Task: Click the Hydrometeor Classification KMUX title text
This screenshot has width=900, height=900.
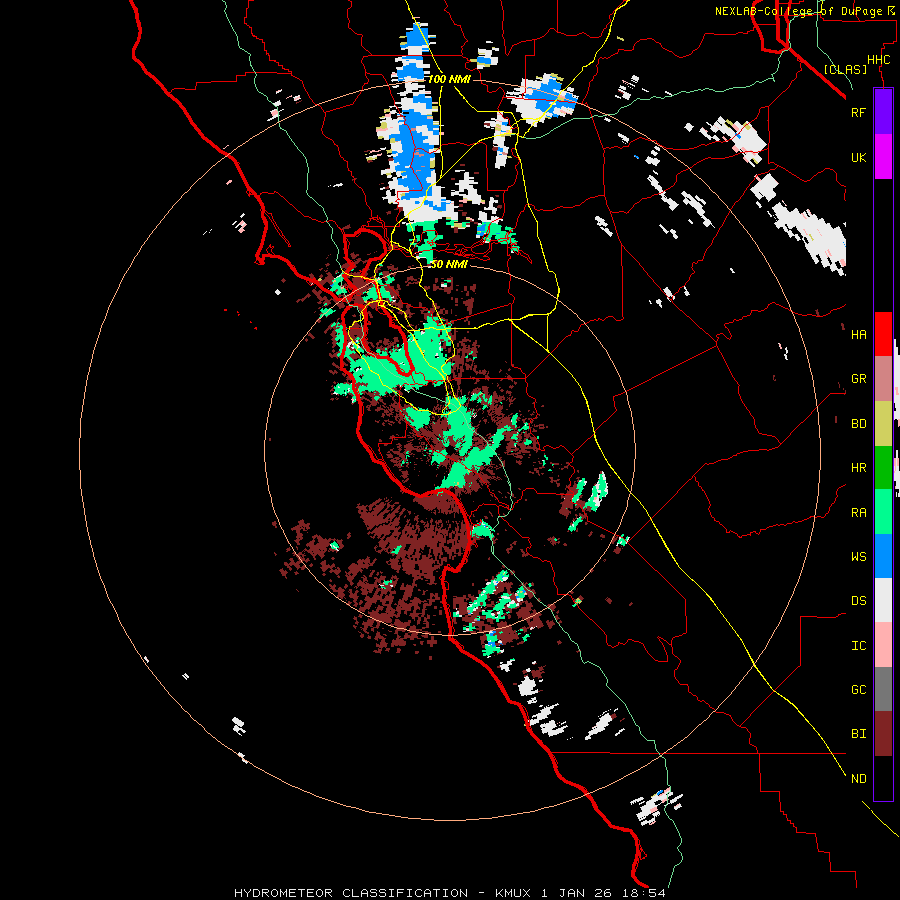Action: coord(450,893)
